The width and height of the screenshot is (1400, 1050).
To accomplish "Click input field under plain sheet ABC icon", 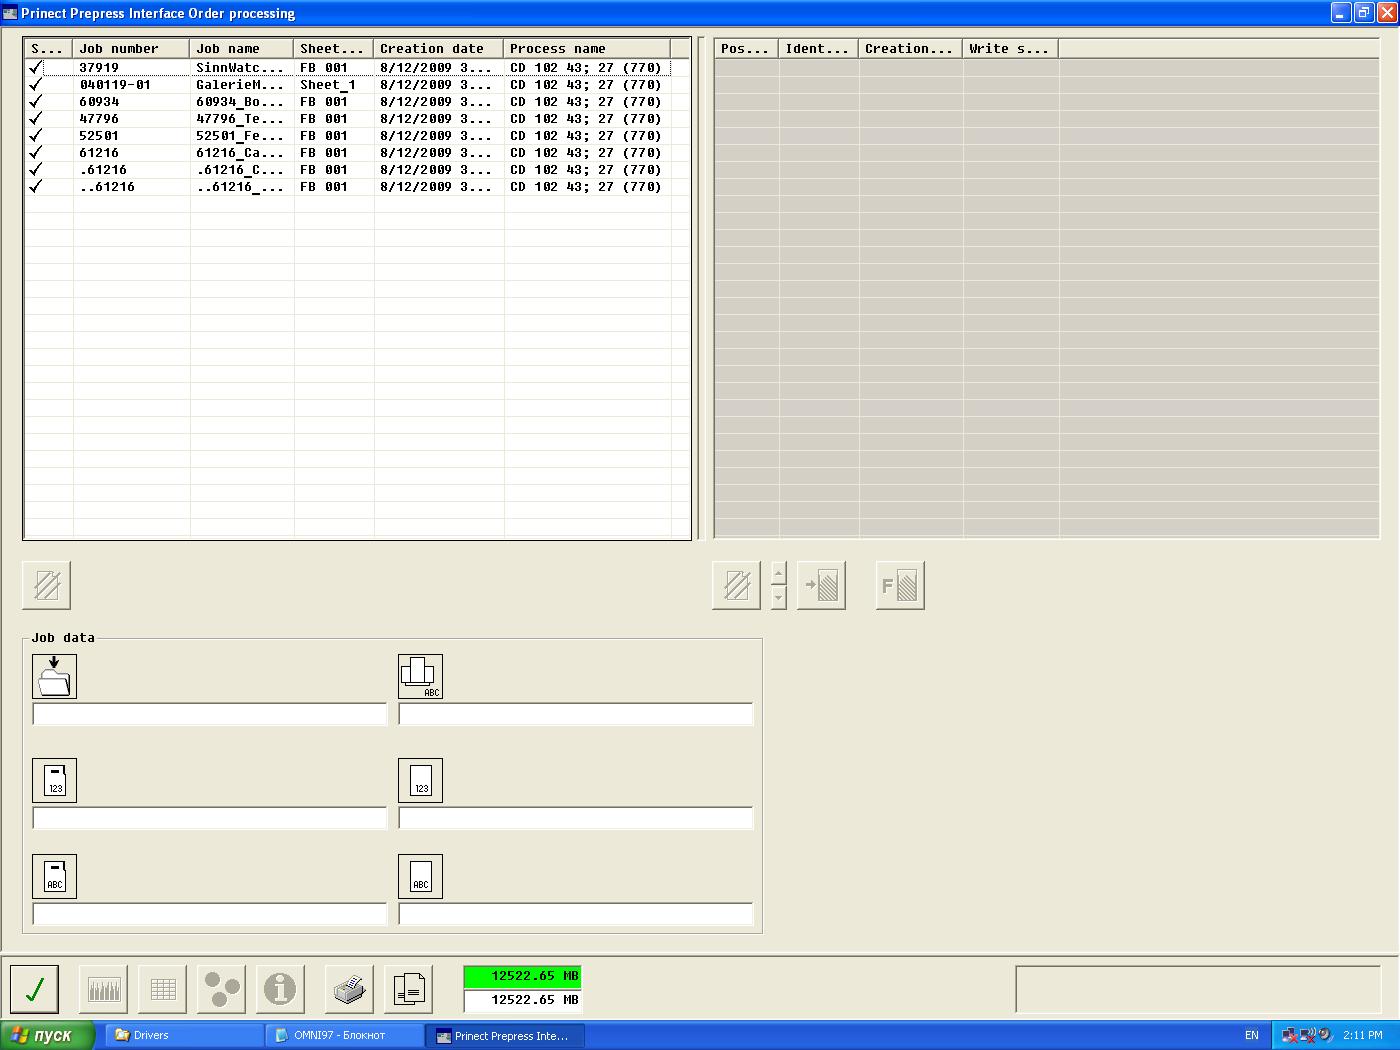I will click(576, 914).
